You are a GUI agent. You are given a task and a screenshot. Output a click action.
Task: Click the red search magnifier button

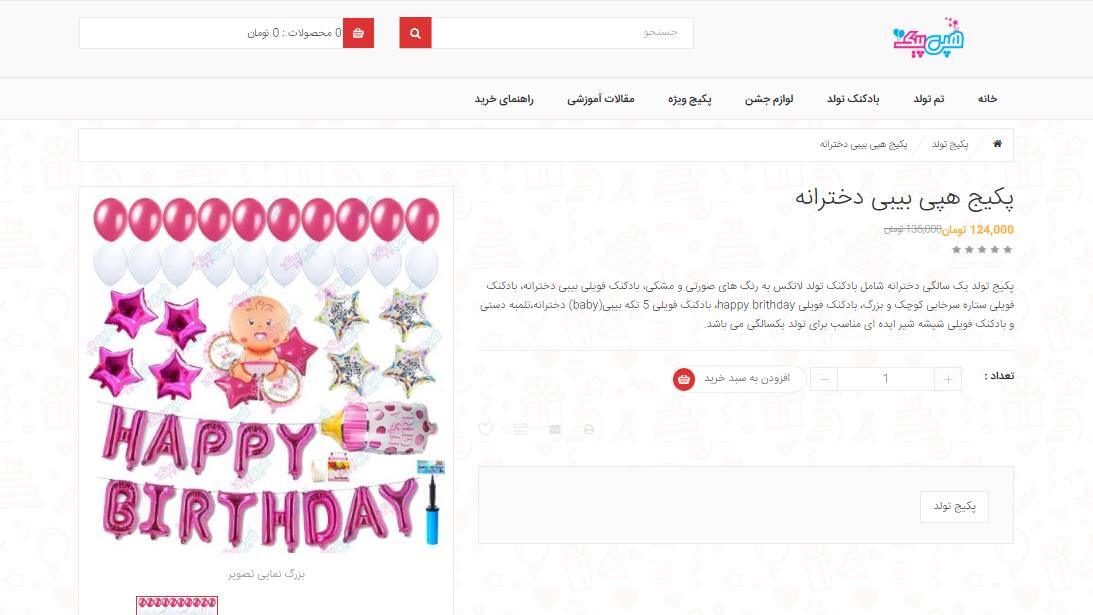pyautogui.click(x=415, y=33)
